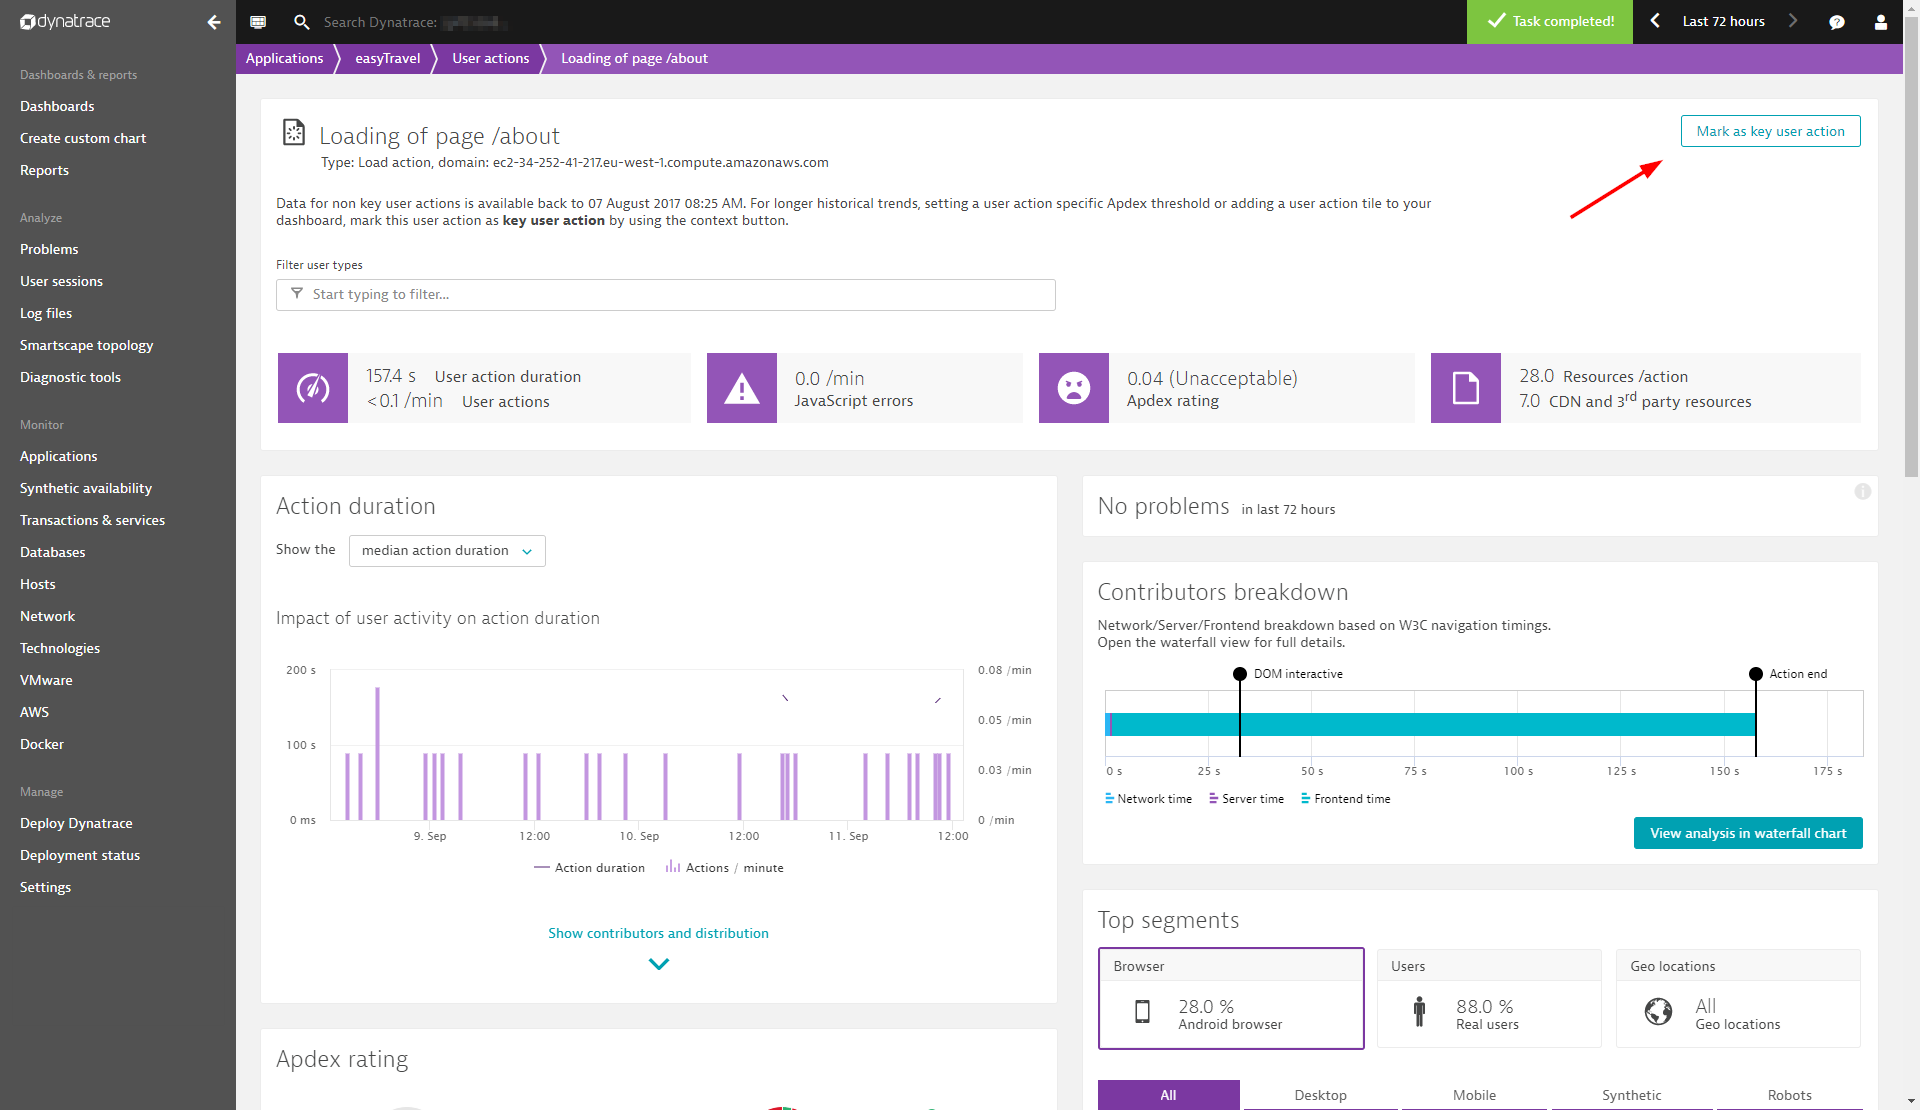Toggle Action duration chart legend
The image size is (1920, 1110).
click(x=590, y=868)
